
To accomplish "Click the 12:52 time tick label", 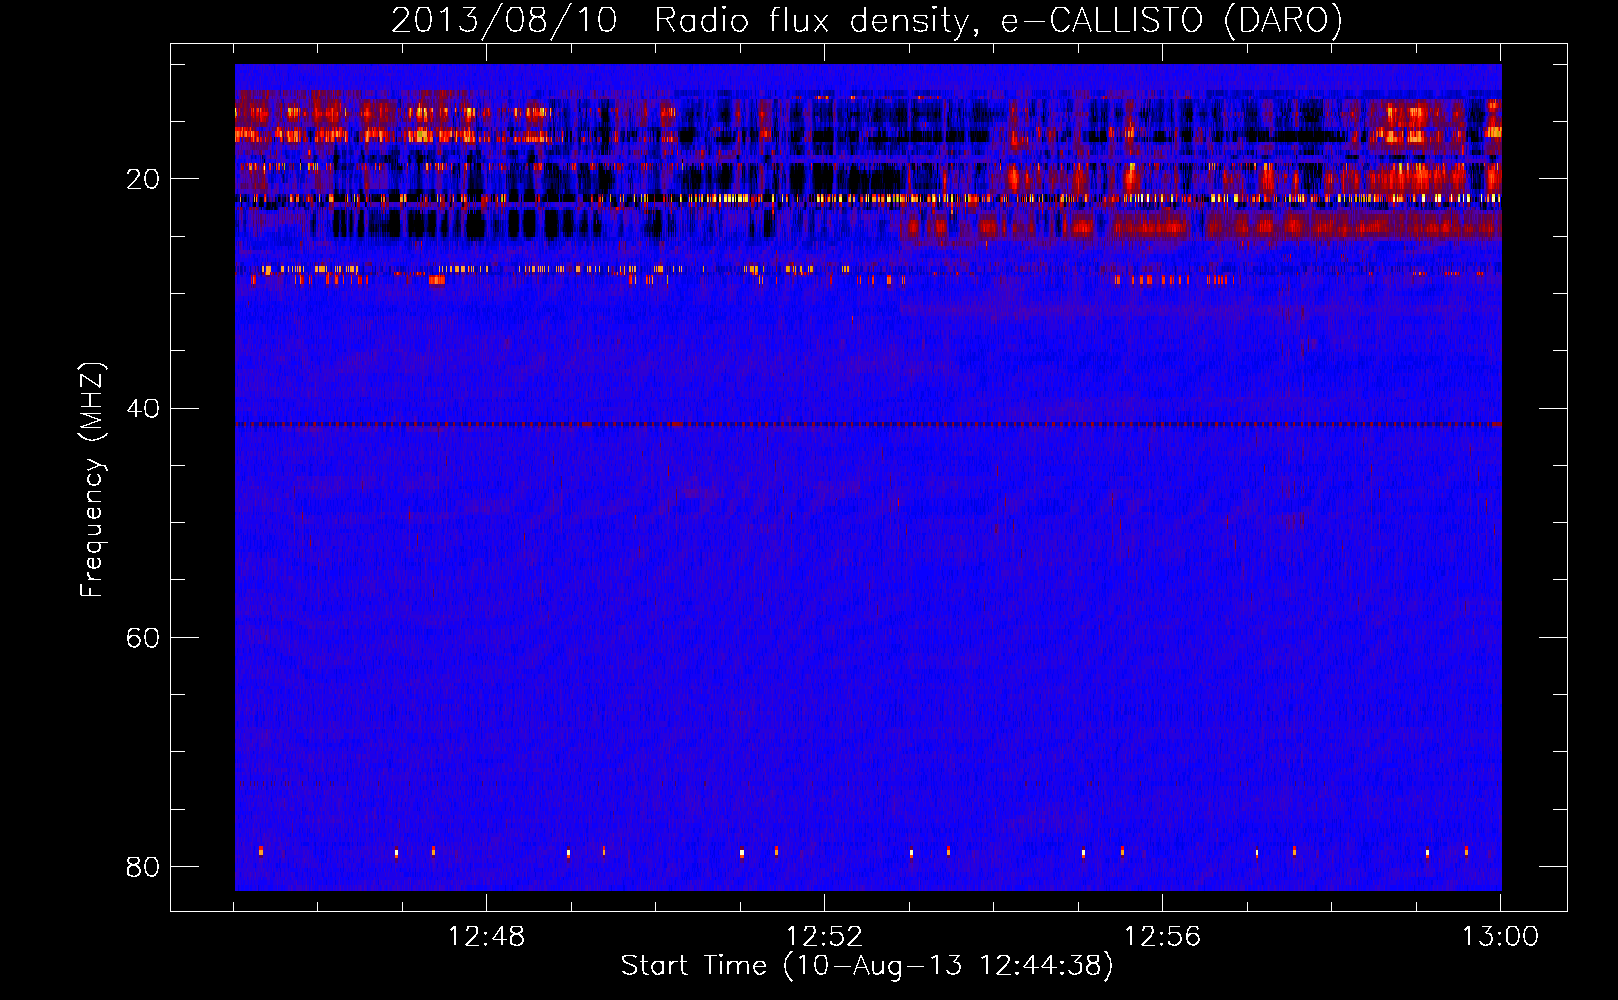I will [x=824, y=937].
